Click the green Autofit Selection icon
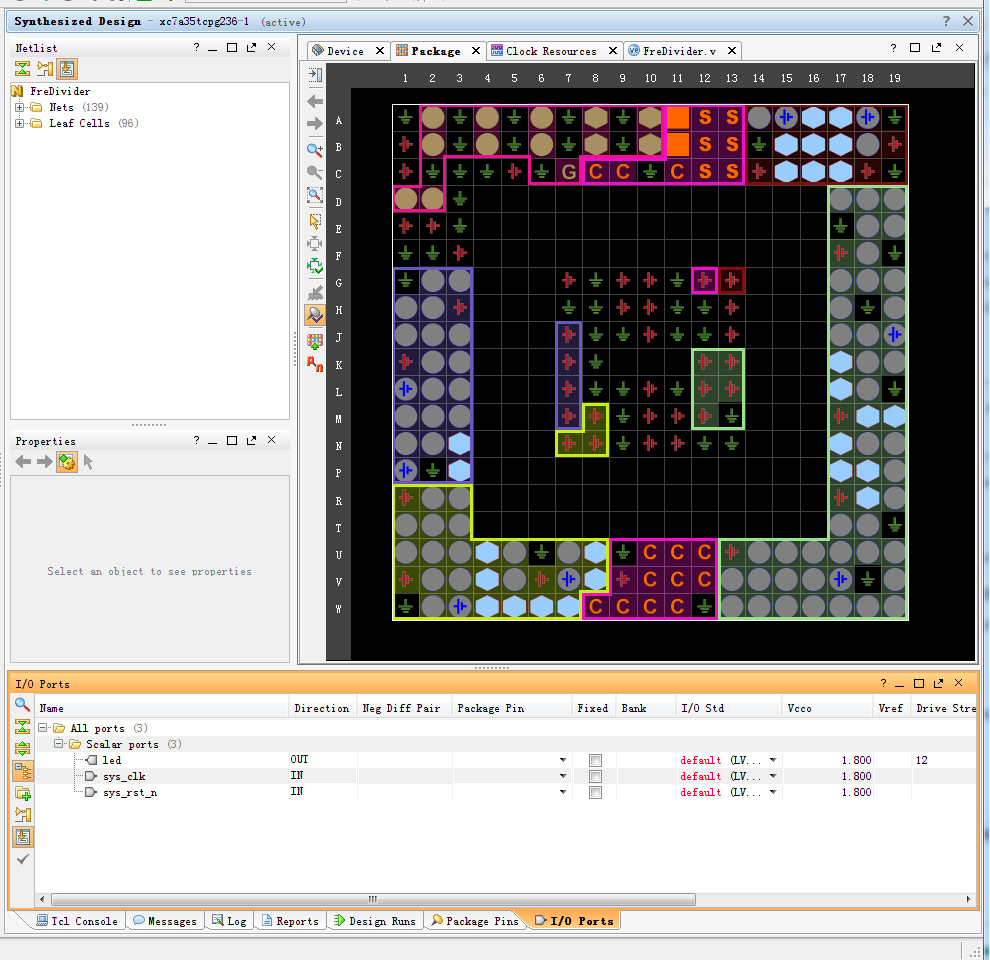 tap(315, 266)
